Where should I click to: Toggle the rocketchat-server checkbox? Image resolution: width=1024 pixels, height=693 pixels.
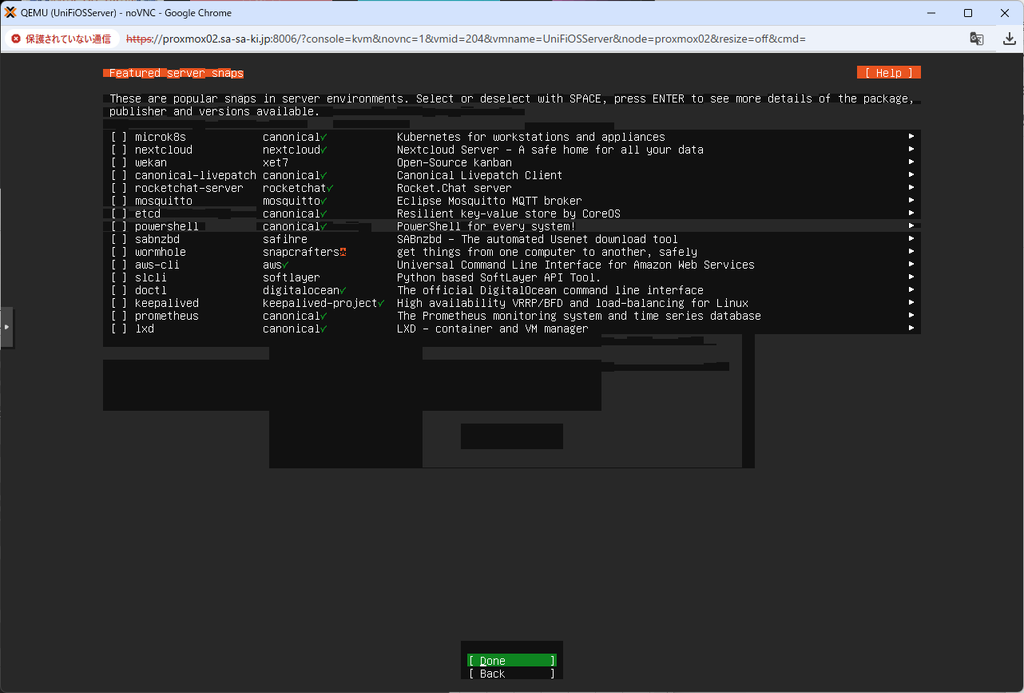pyautogui.click(x=119, y=188)
